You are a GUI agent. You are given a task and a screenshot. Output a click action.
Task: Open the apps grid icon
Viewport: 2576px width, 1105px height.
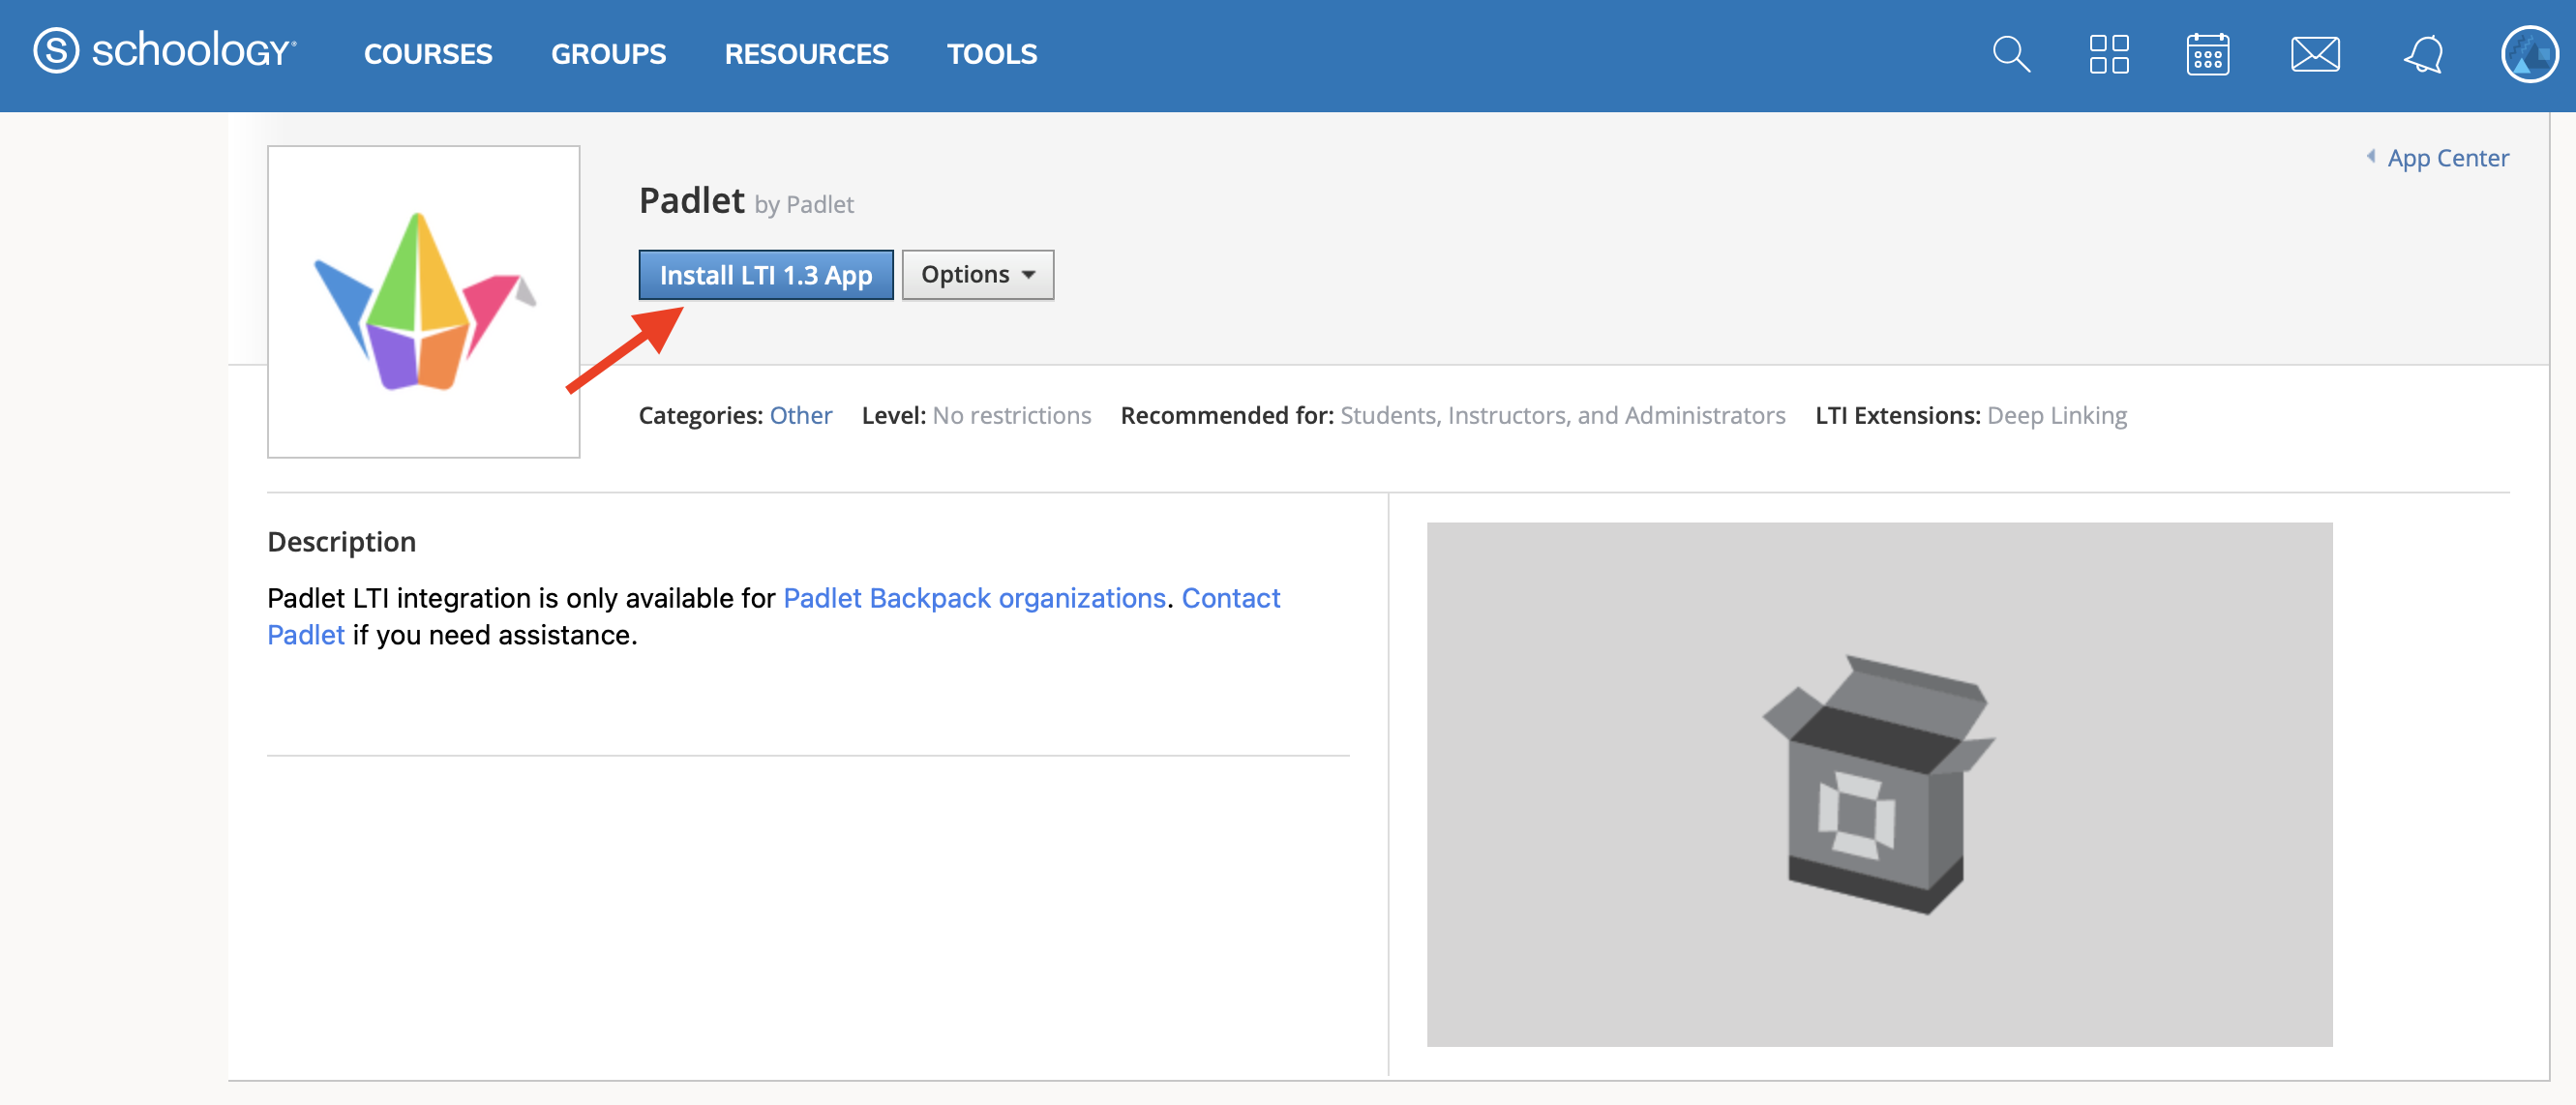pos(2108,54)
